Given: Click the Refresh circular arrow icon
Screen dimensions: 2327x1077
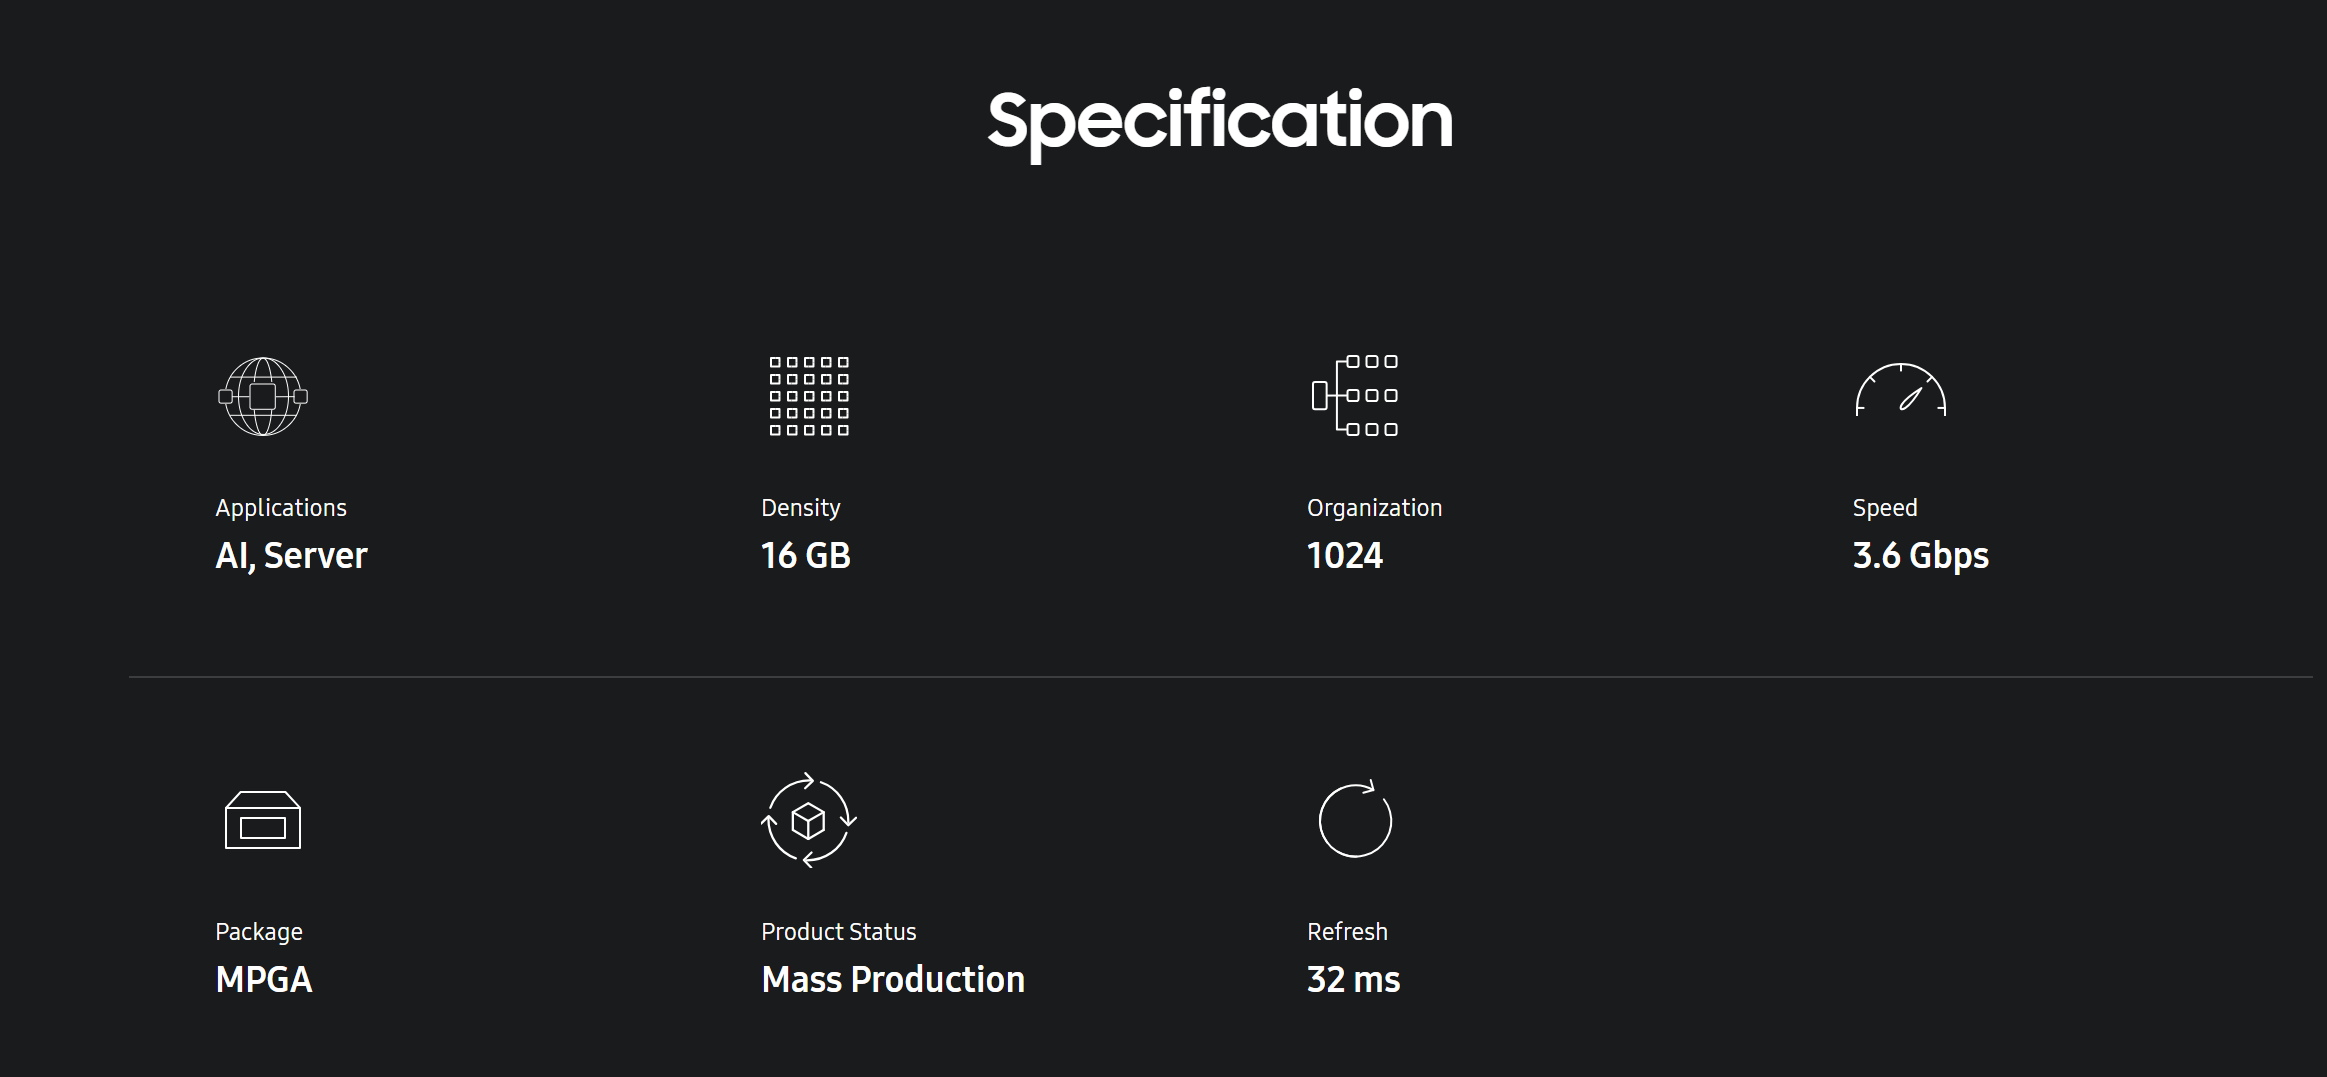Looking at the screenshot, I should click(x=1355, y=819).
